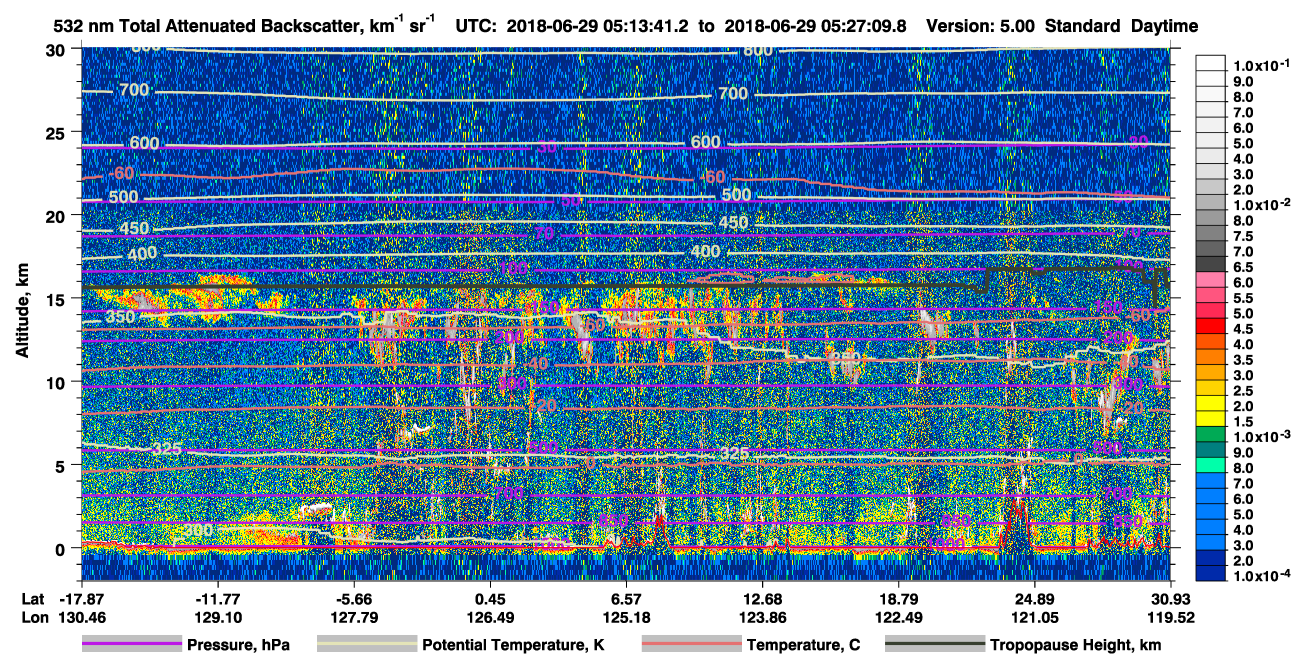The width and height of the screenshot is (1300, 667).
Task: Click latitude value 30.93
Action: 1170,599
